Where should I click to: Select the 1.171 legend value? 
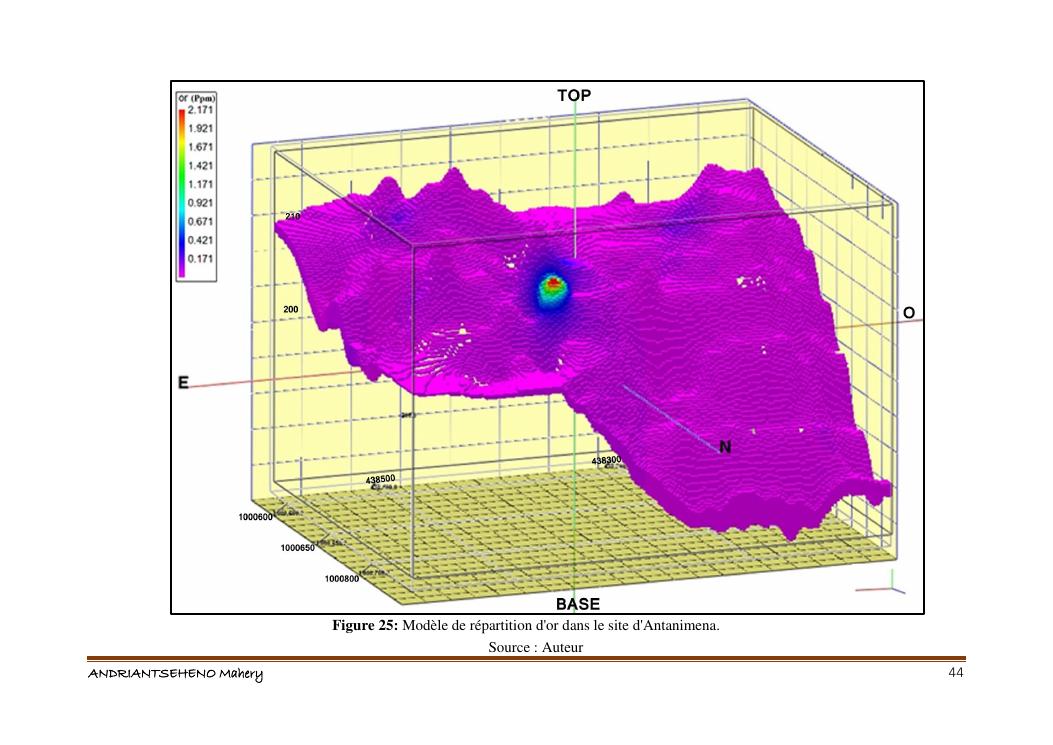pyautogui.click(x=201, y=184)
